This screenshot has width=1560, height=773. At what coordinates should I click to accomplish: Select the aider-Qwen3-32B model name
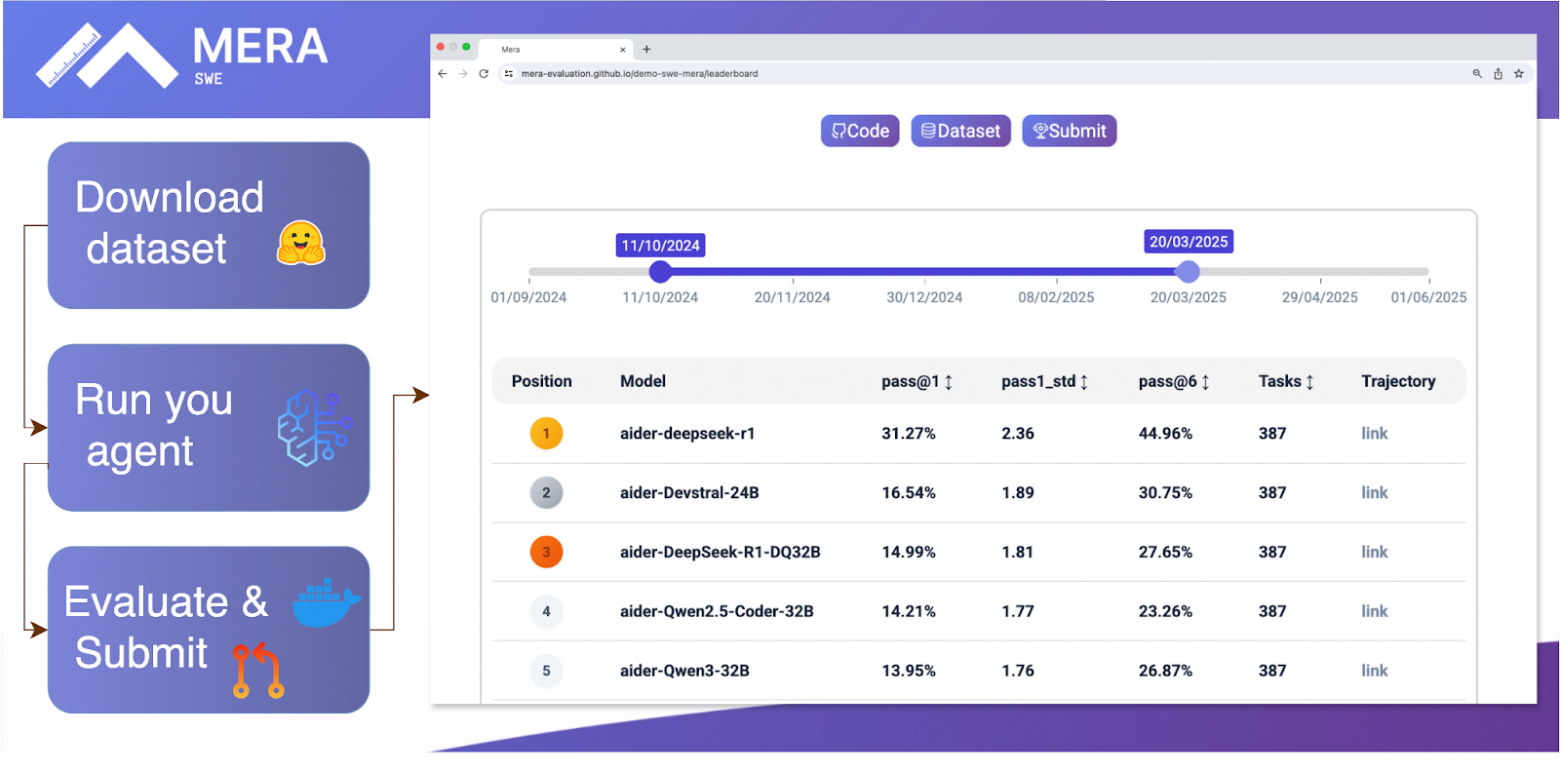[x=685, y=671]
